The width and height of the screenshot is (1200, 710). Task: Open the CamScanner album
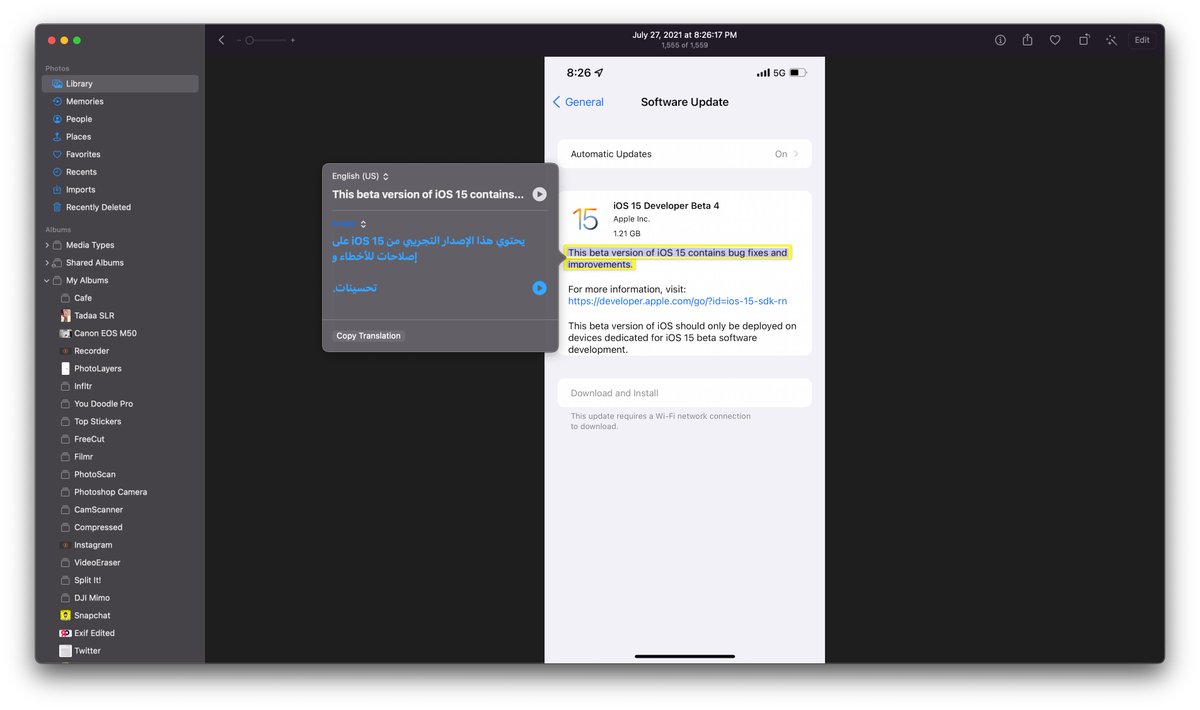(120, 510)
